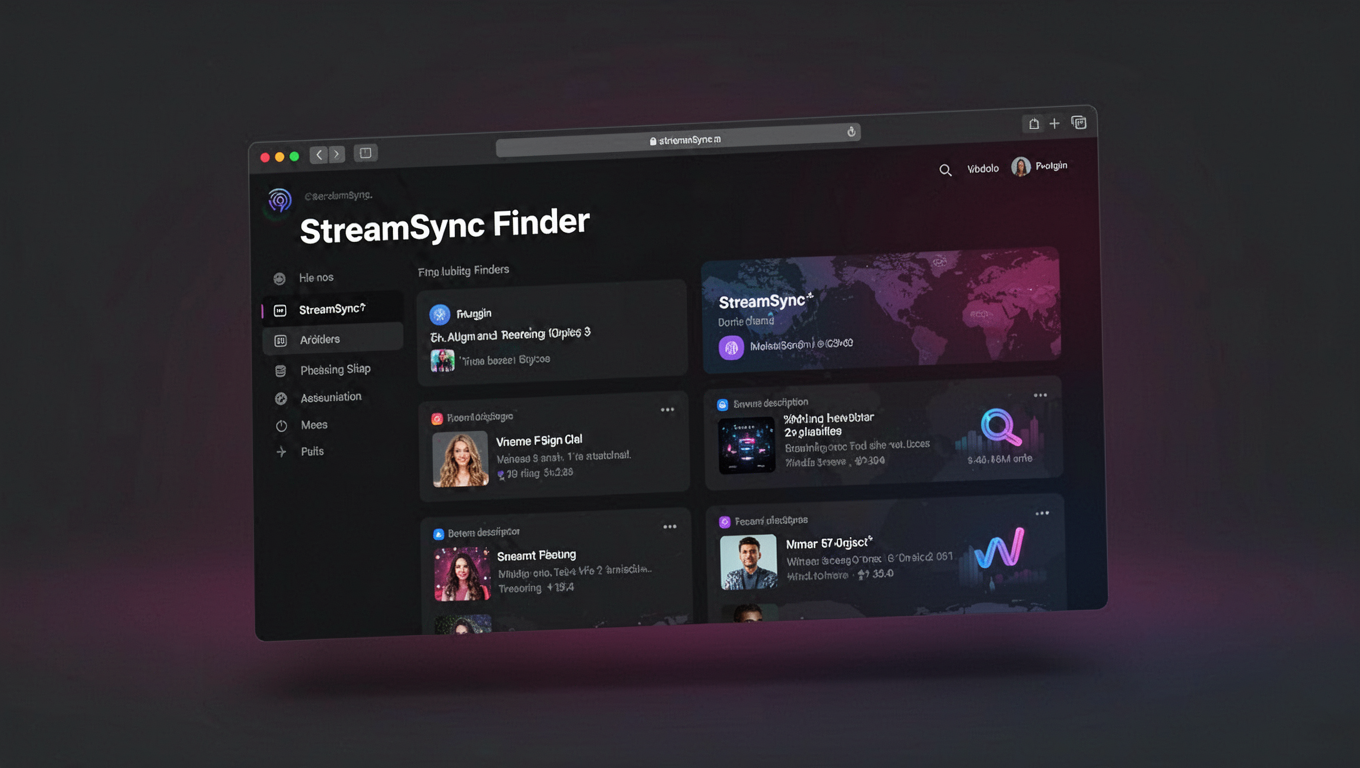Click the Vbdolo link in the top bar

pyautogui.click(x=982, y=168)
